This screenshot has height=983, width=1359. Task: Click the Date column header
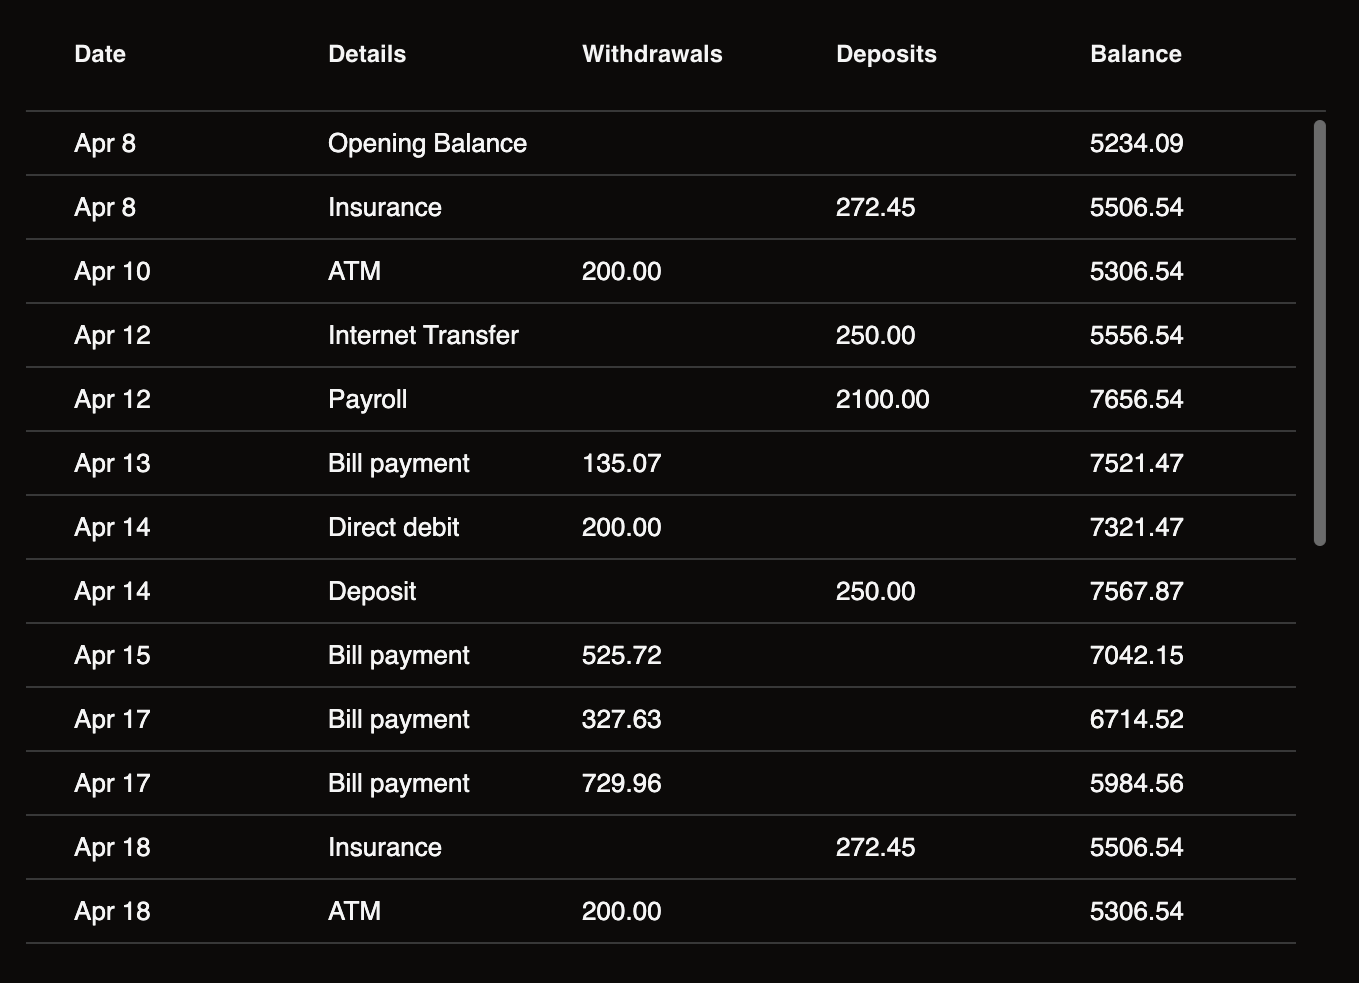click(100, 54)
